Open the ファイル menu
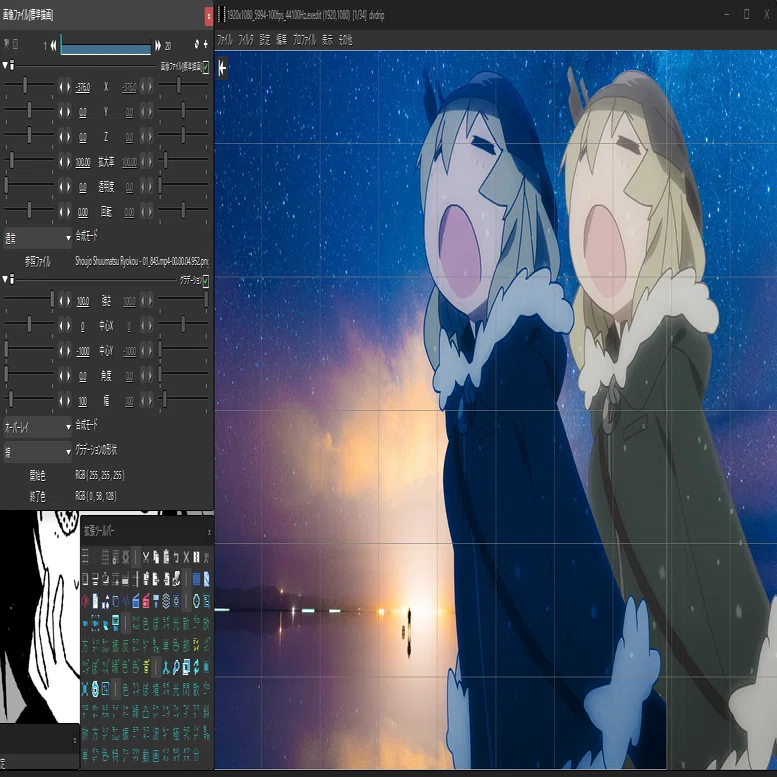This screenshot has height=777, width=777. coord(224,40)
